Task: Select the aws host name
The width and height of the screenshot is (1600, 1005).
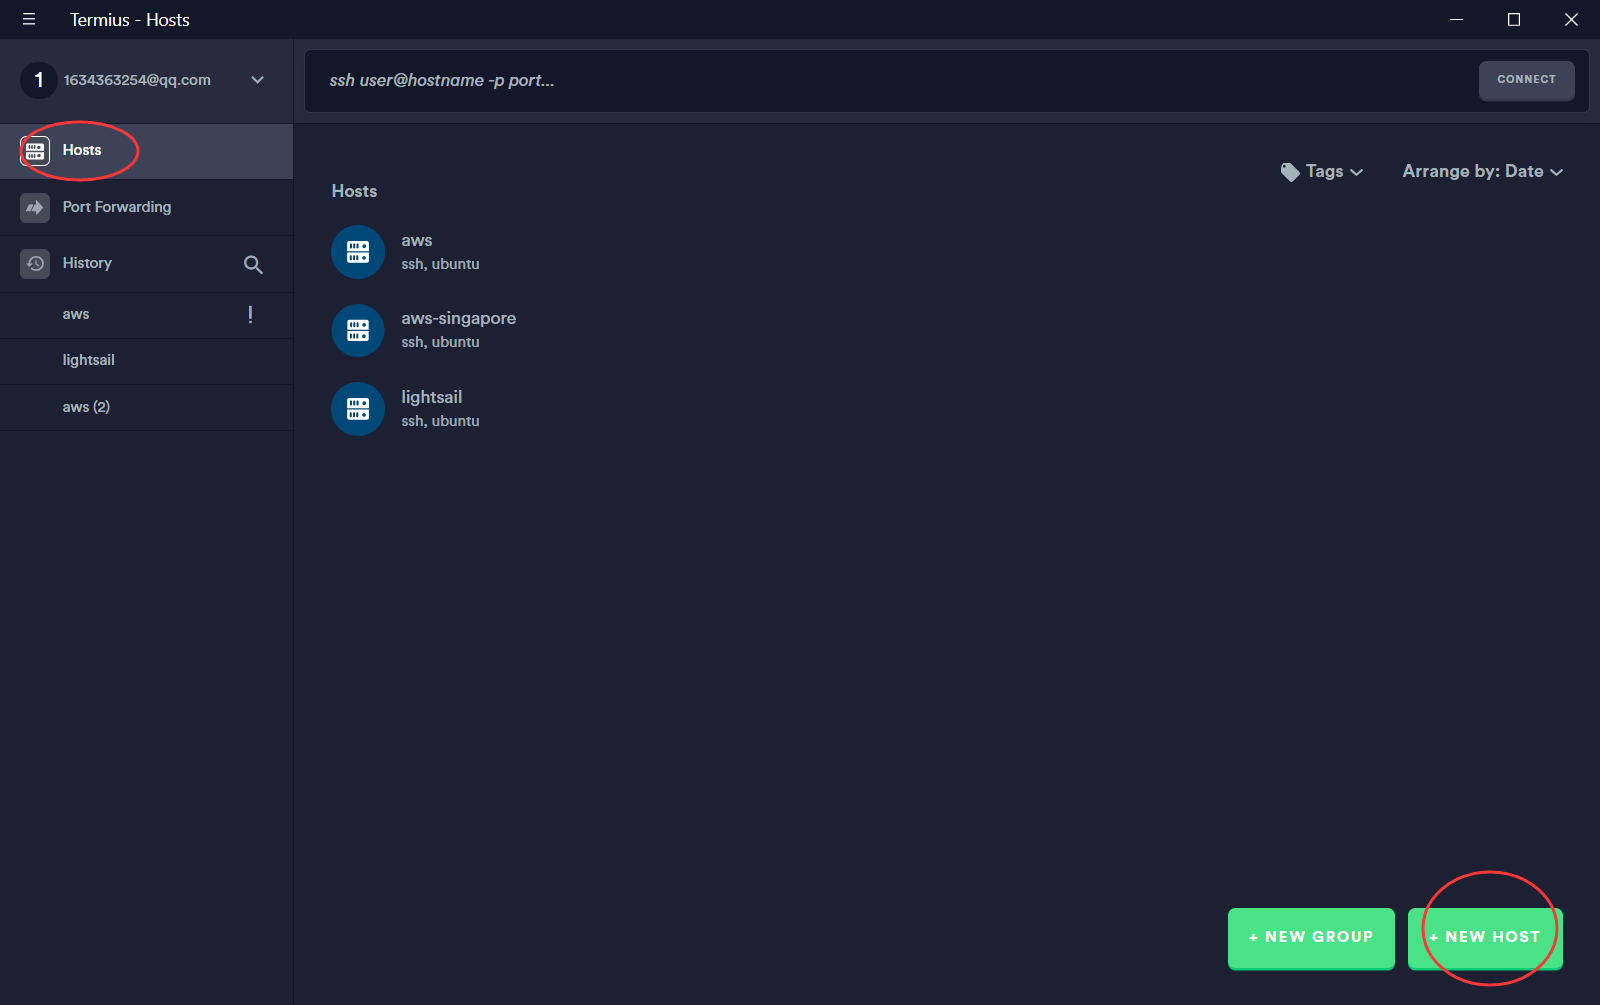Action: tap(417, 240)
